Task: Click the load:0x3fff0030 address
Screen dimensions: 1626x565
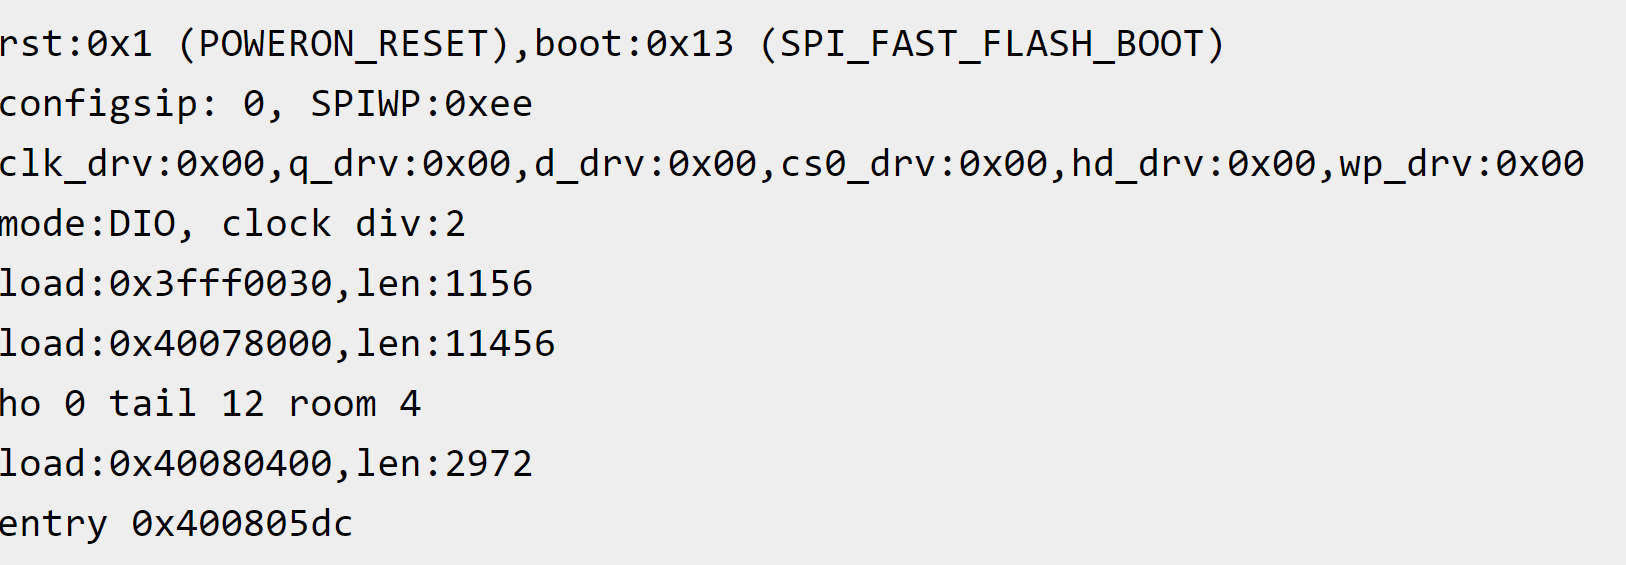Action: [166, 285]
